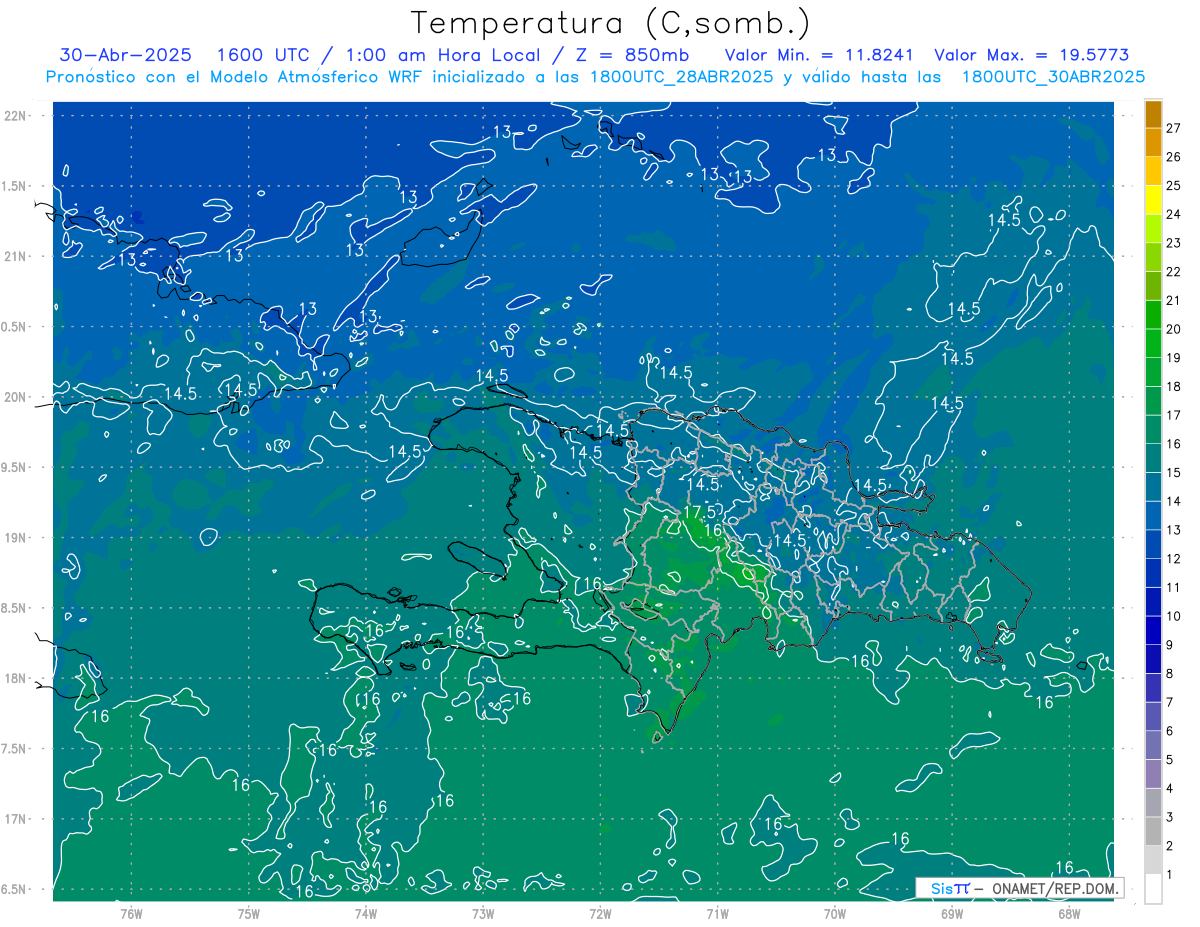1200x927 pixels.
Task: Pick the green swatch between 20 and 21
Action: pos(1153,315)
